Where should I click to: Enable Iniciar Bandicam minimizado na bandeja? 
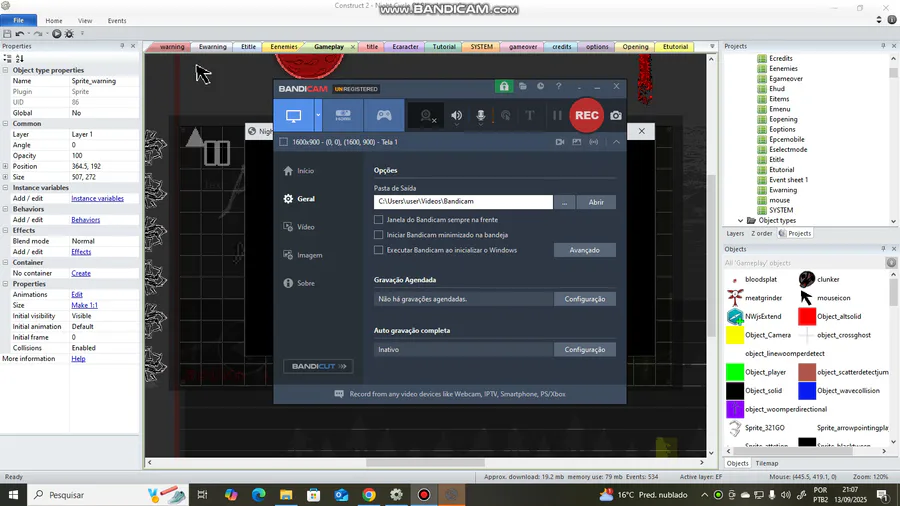[x=378, y=235]
